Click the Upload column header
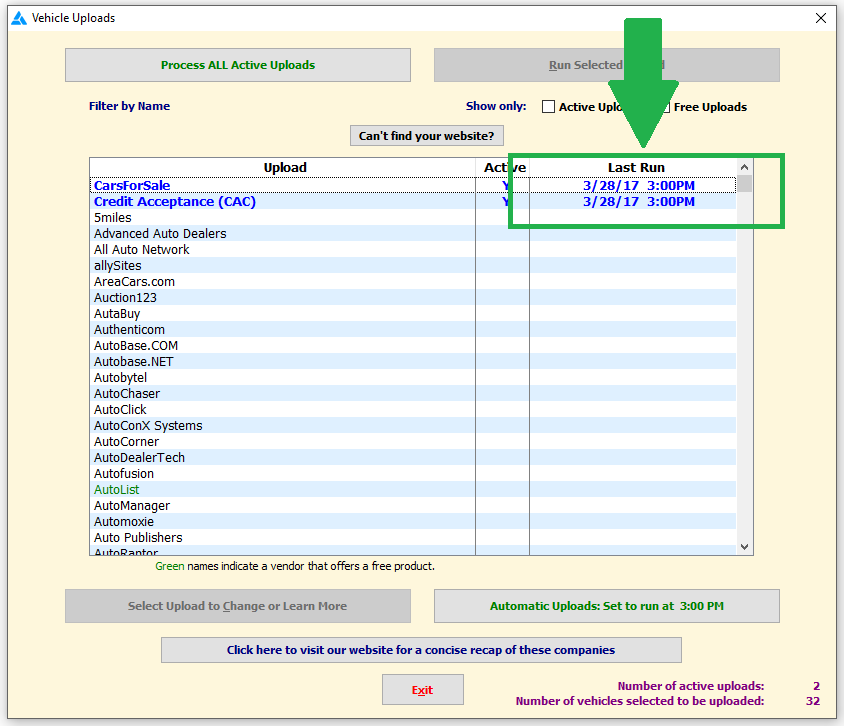This screenshot has height=726, width=844. 283,167
